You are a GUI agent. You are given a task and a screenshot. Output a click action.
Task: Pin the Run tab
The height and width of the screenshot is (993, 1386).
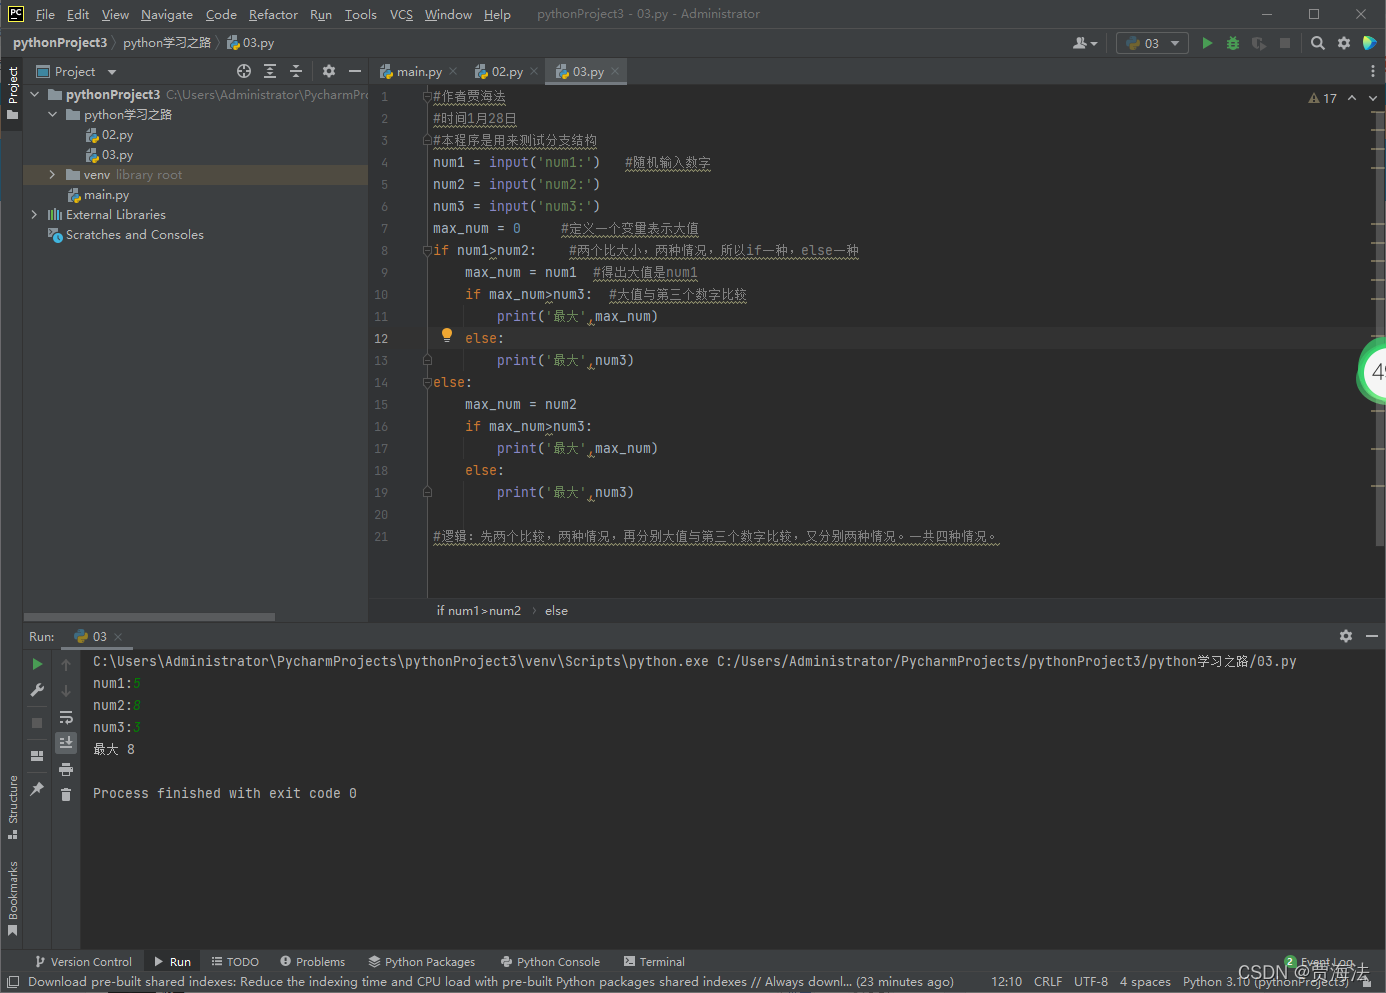(37, 789)
